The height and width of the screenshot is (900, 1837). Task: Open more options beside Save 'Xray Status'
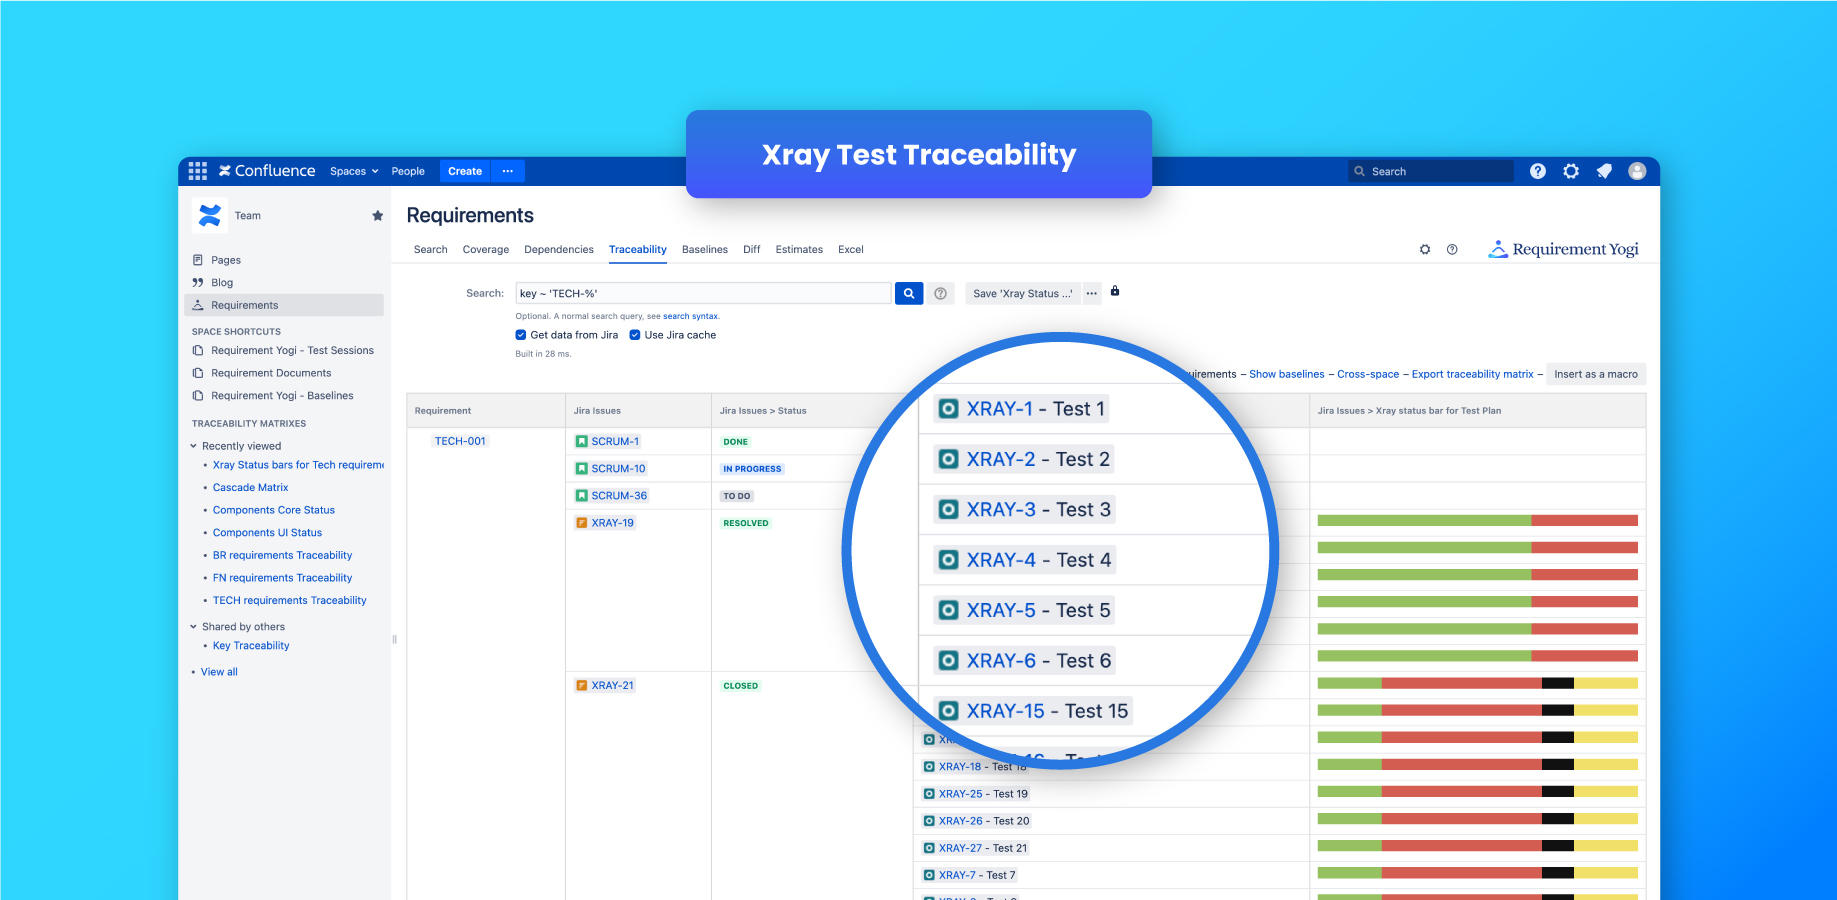click(x=1091, y=293)
